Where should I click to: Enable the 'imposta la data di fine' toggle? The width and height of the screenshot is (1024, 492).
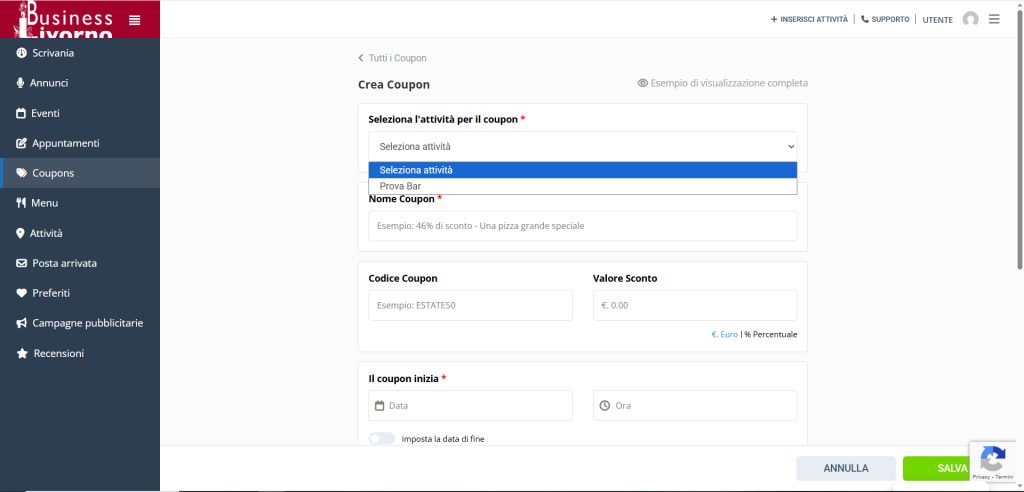coord(382,438)
